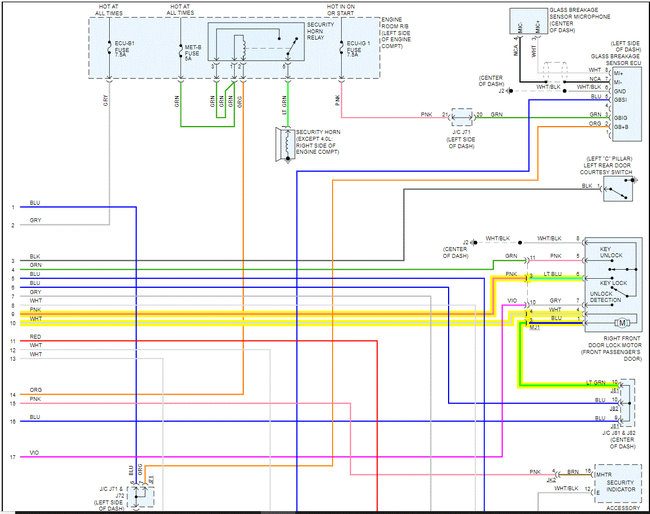Image resolution: width=650 pixels, height=514 pixels.
Task: Click the 'MJ1' connector label
Action: click(x=535, y=327)
